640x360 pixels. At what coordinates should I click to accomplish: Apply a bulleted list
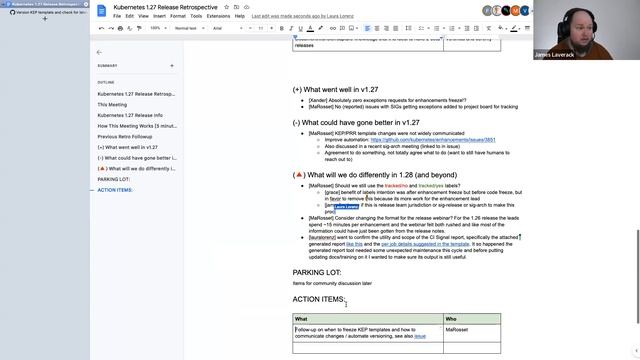point(436,28)
